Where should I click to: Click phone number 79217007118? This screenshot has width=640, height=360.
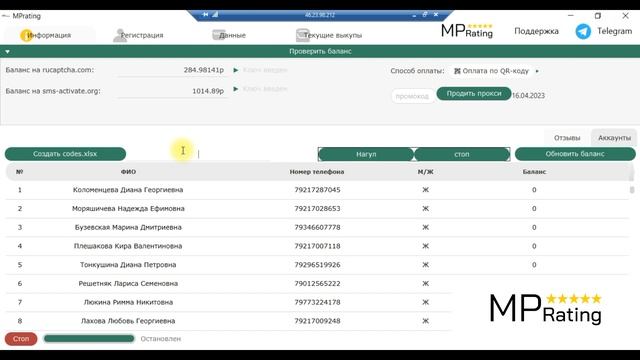point(317,246)
